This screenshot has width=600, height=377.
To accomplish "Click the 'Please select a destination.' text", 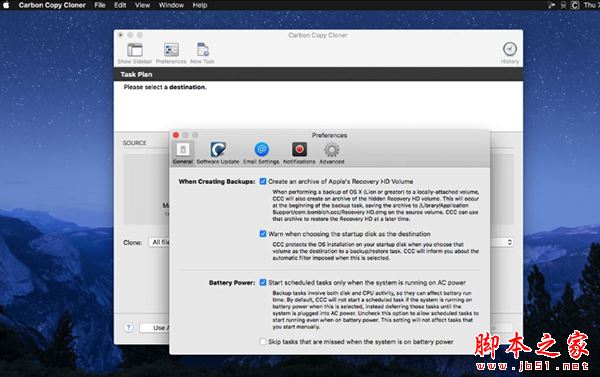I will (x=165, y=87).
